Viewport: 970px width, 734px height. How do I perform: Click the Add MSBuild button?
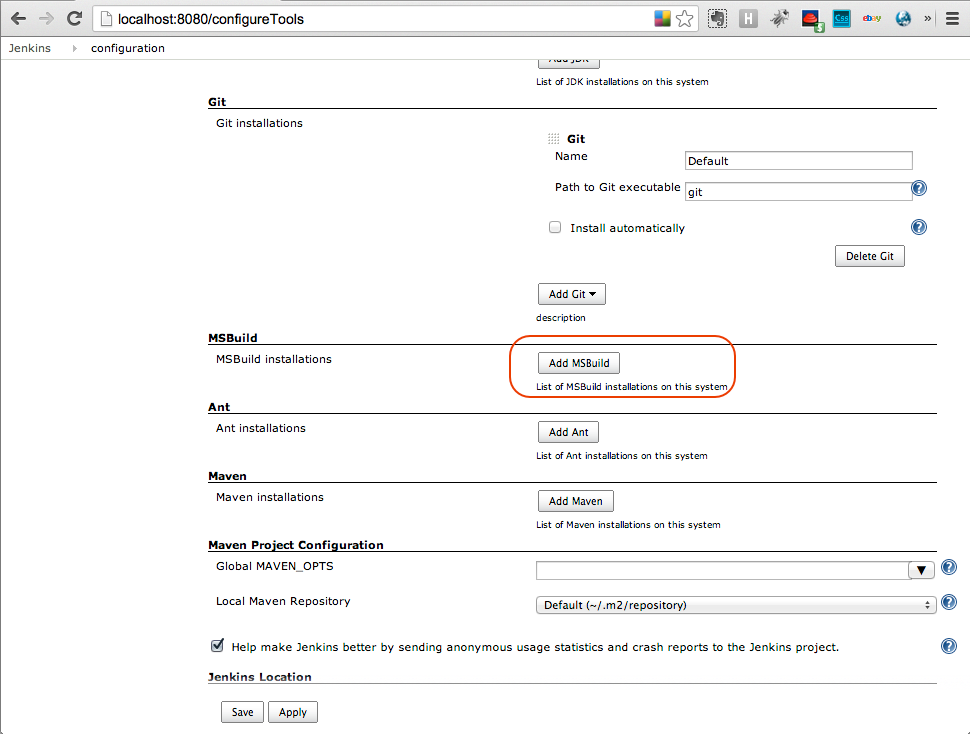pyautogui.click(x=578, y=363)
